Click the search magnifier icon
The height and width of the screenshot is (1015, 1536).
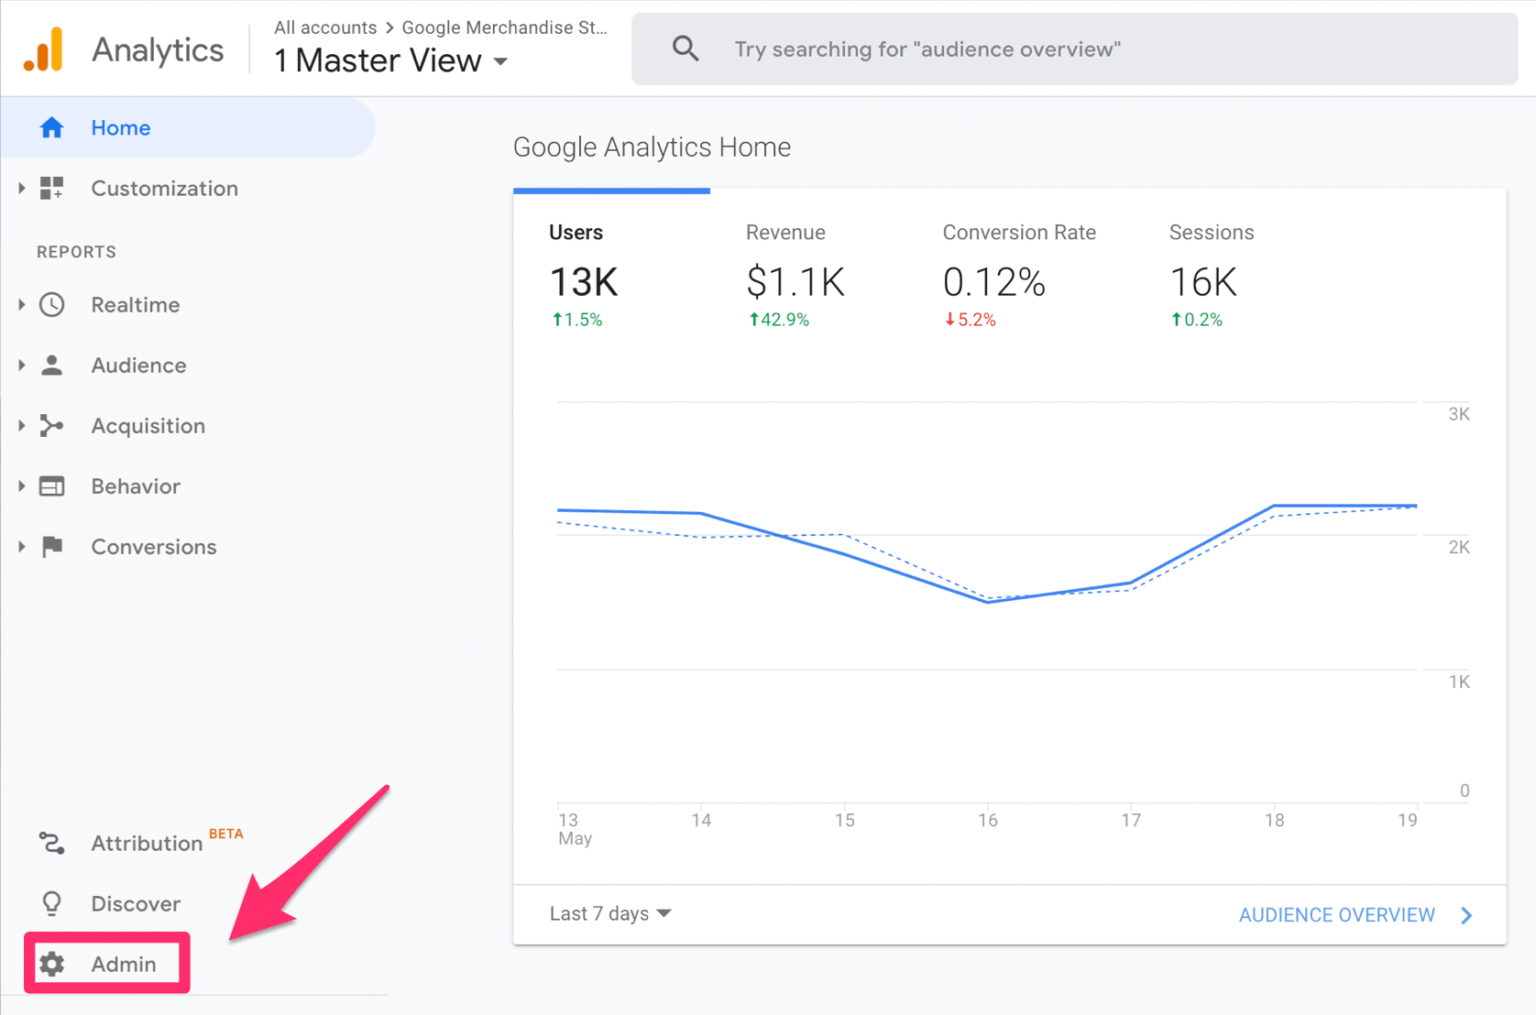(686, 48)
